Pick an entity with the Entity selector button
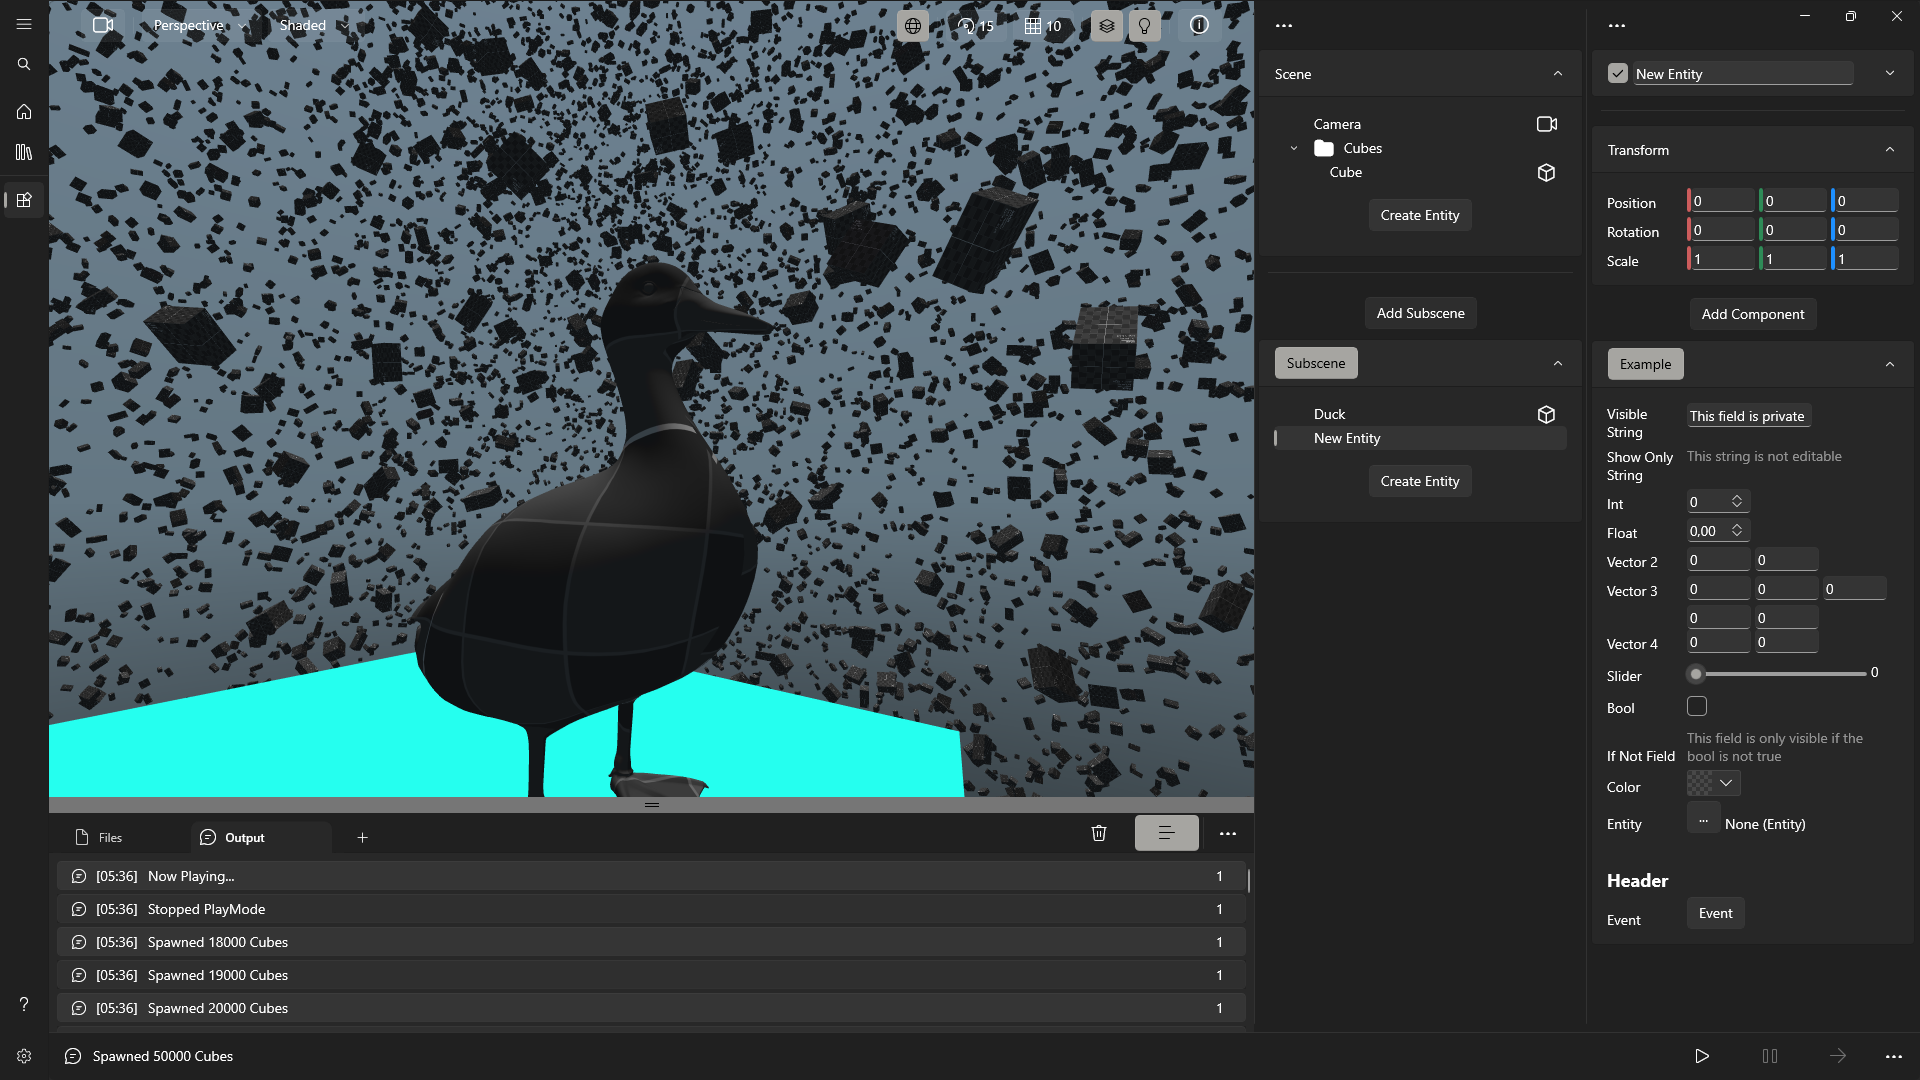Screen dimensions: 1920x1080 click(1704, 820)
